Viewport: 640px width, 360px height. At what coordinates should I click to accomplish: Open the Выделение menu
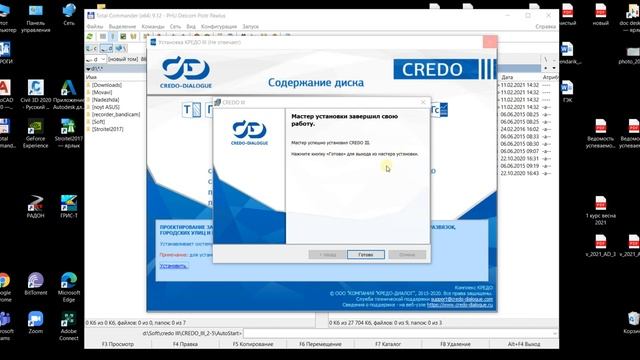coord(122,27)
